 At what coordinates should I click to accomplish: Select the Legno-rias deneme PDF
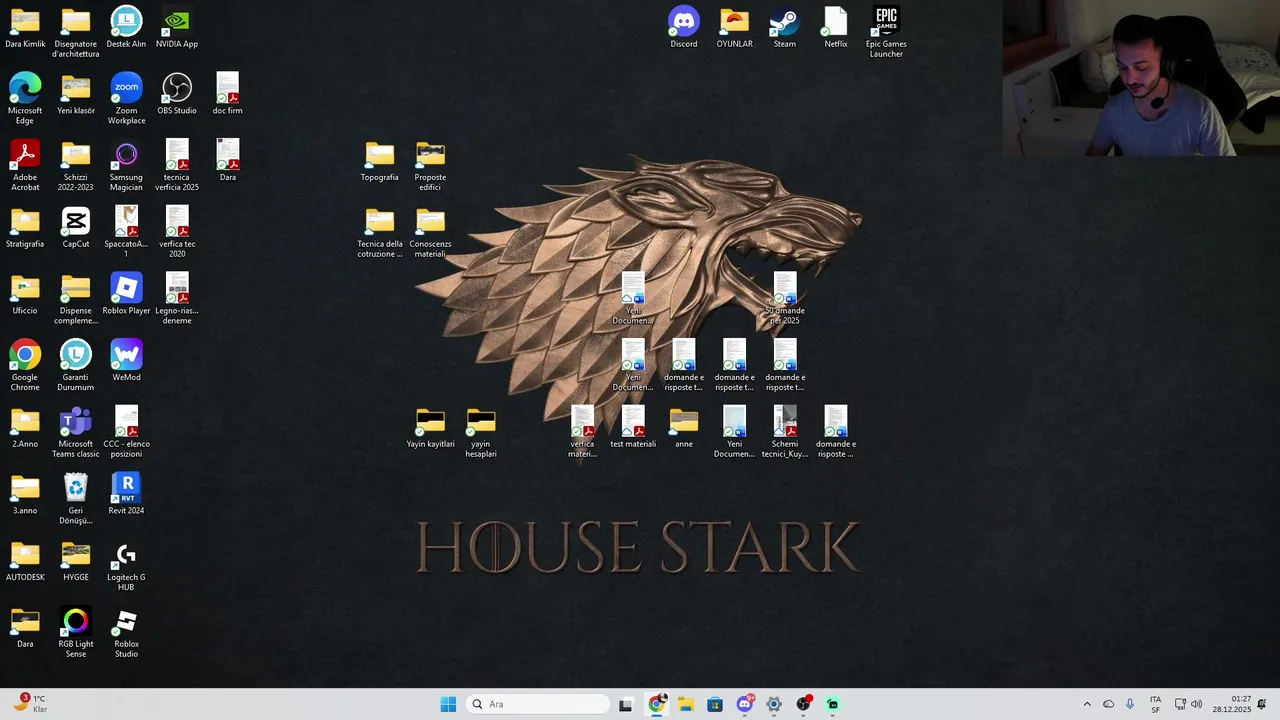[x=177, y=298]
